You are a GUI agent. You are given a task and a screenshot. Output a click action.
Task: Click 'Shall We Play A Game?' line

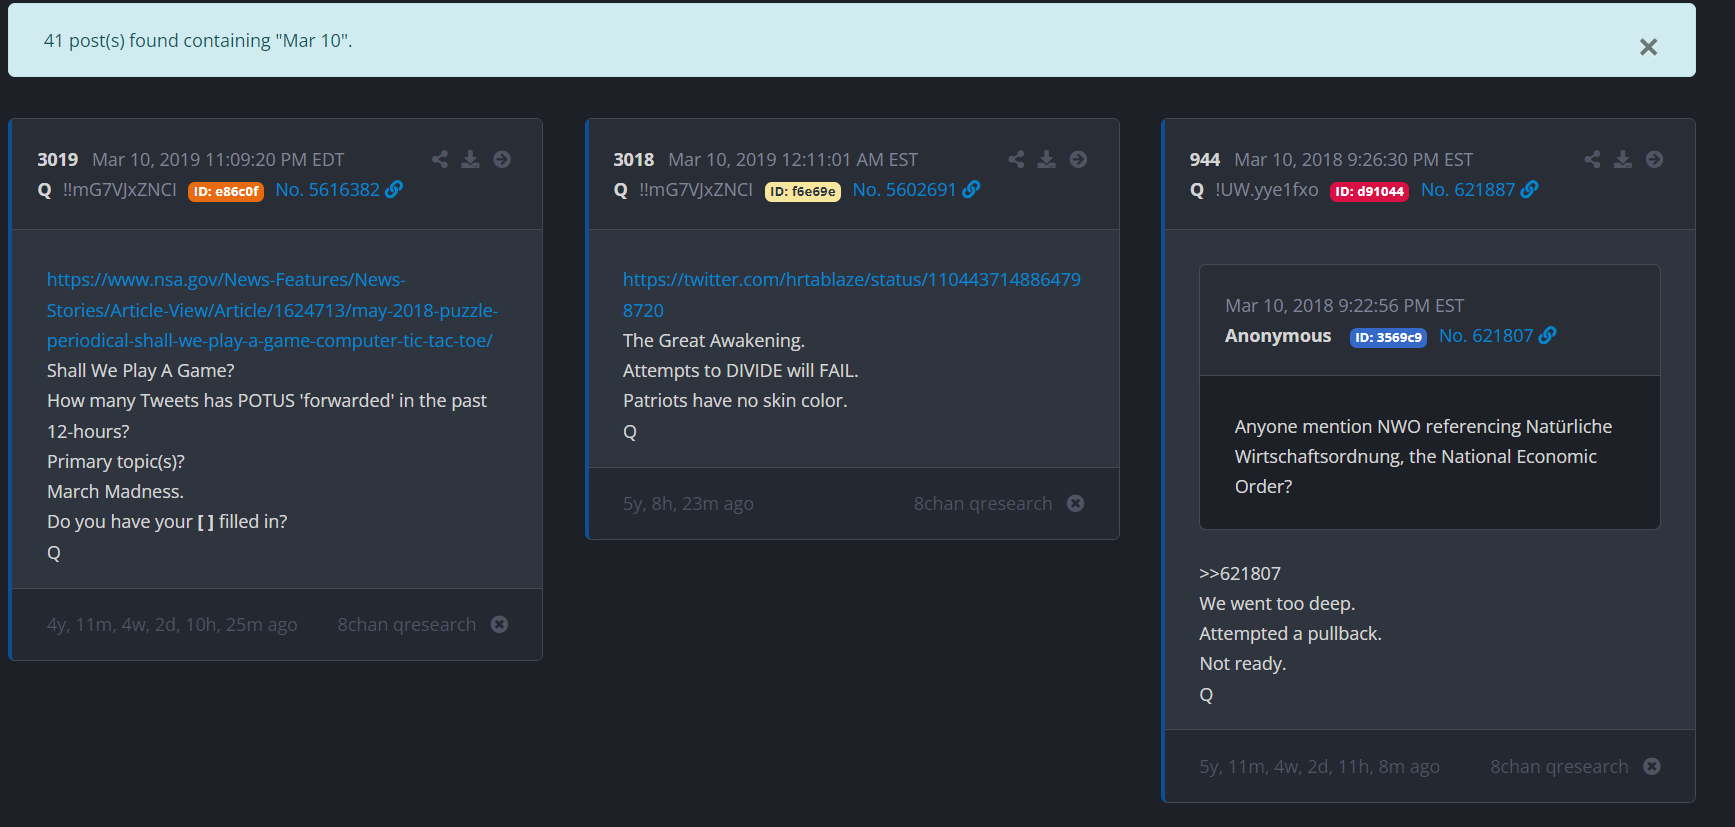pos(141,370)
